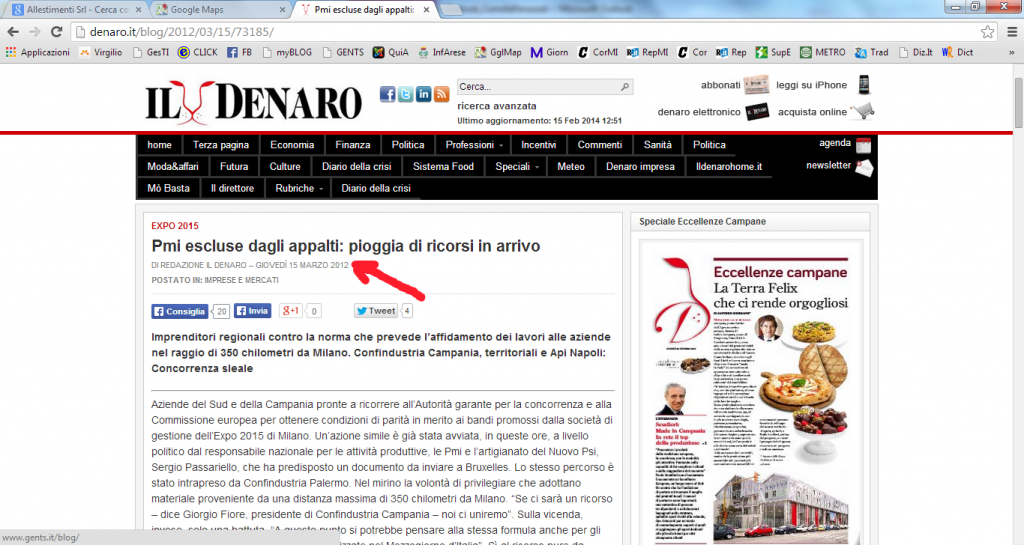Open the ricerca avanzata link
1024x545 pixels.
(x=497, y=106)
